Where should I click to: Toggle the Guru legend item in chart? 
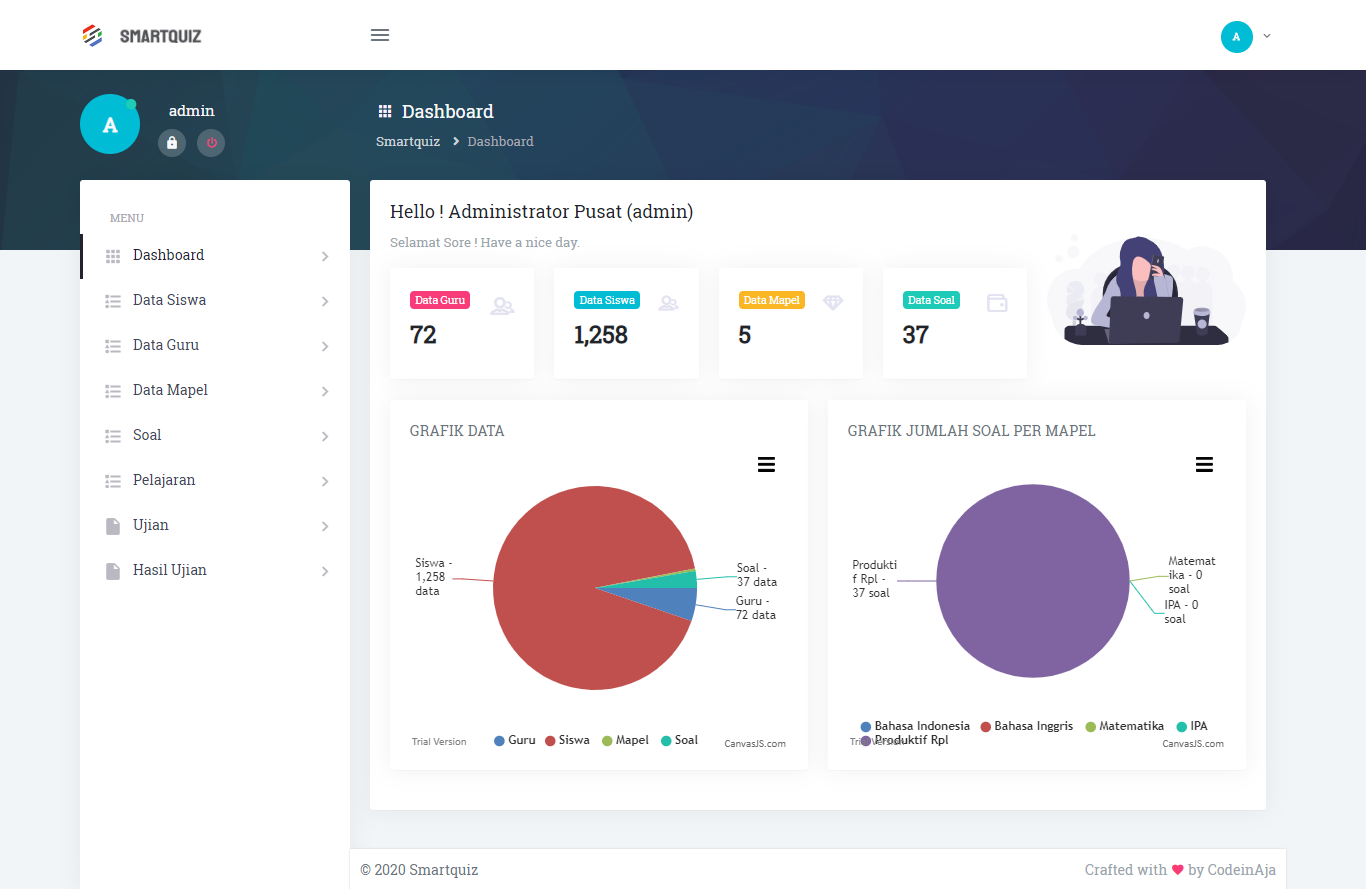pos(515,740)
